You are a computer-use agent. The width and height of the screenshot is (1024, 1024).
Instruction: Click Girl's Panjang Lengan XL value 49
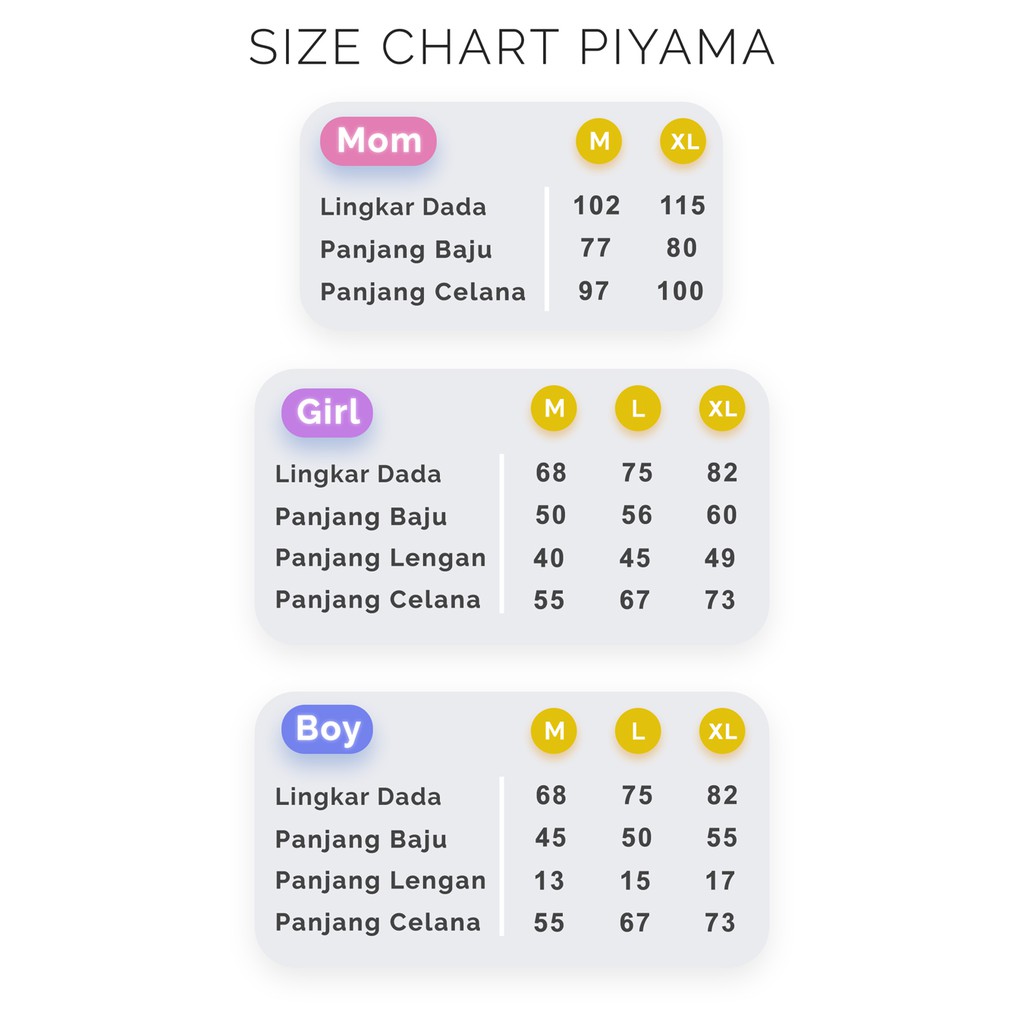click(x=720, y=558)
